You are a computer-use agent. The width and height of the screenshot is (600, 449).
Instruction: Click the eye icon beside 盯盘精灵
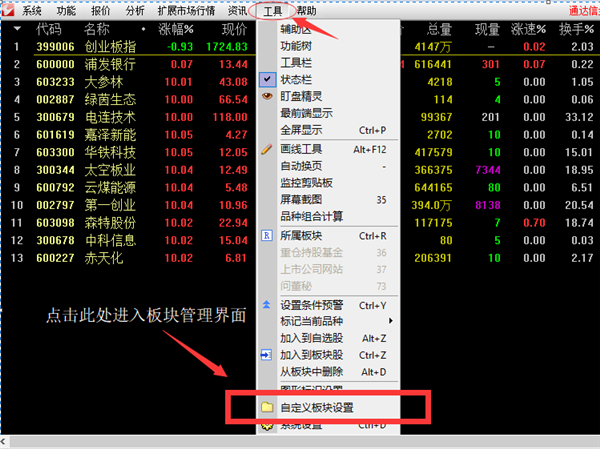click(x=266, y=96)
